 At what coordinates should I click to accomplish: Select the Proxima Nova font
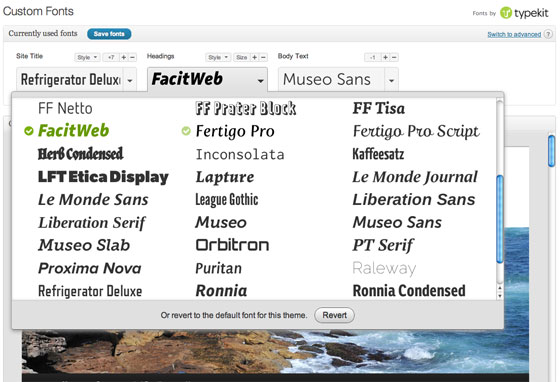[x=90, y=268]
